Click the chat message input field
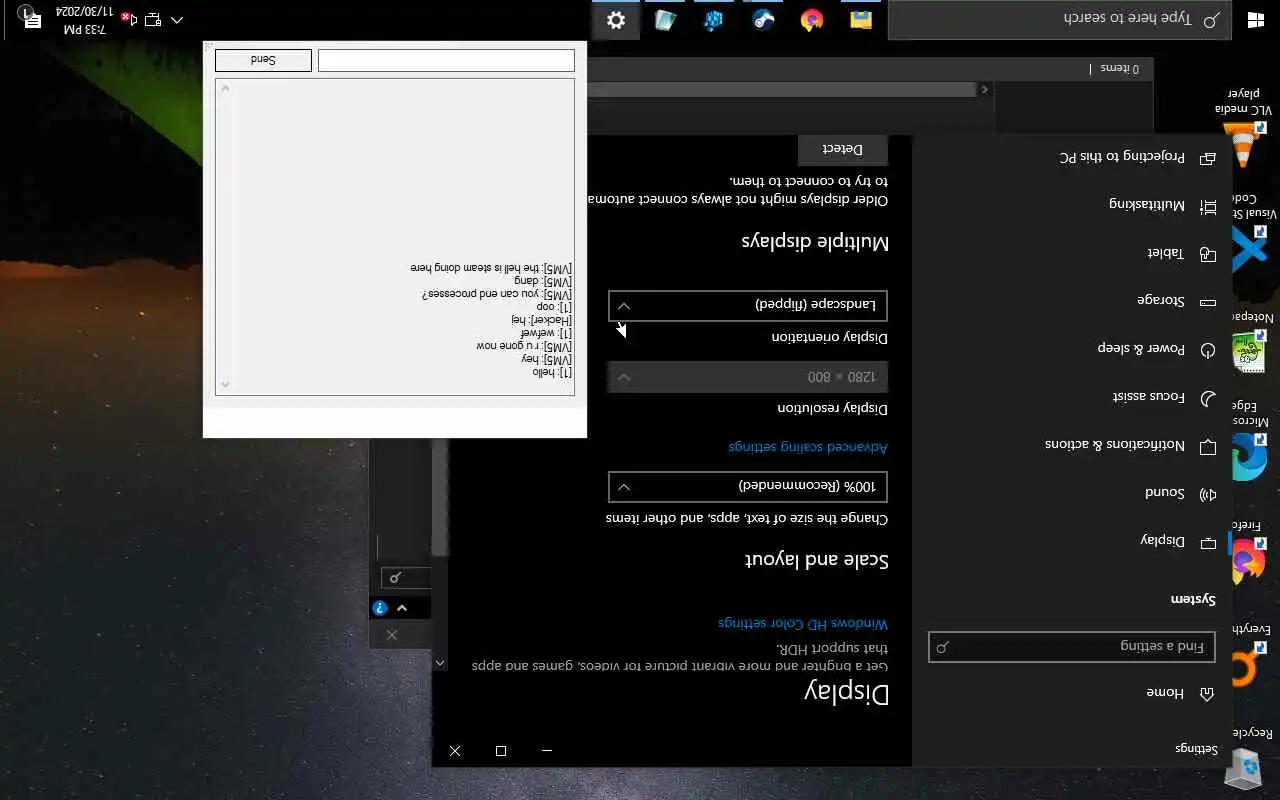1280x800 pixels. tap(446, 60)
